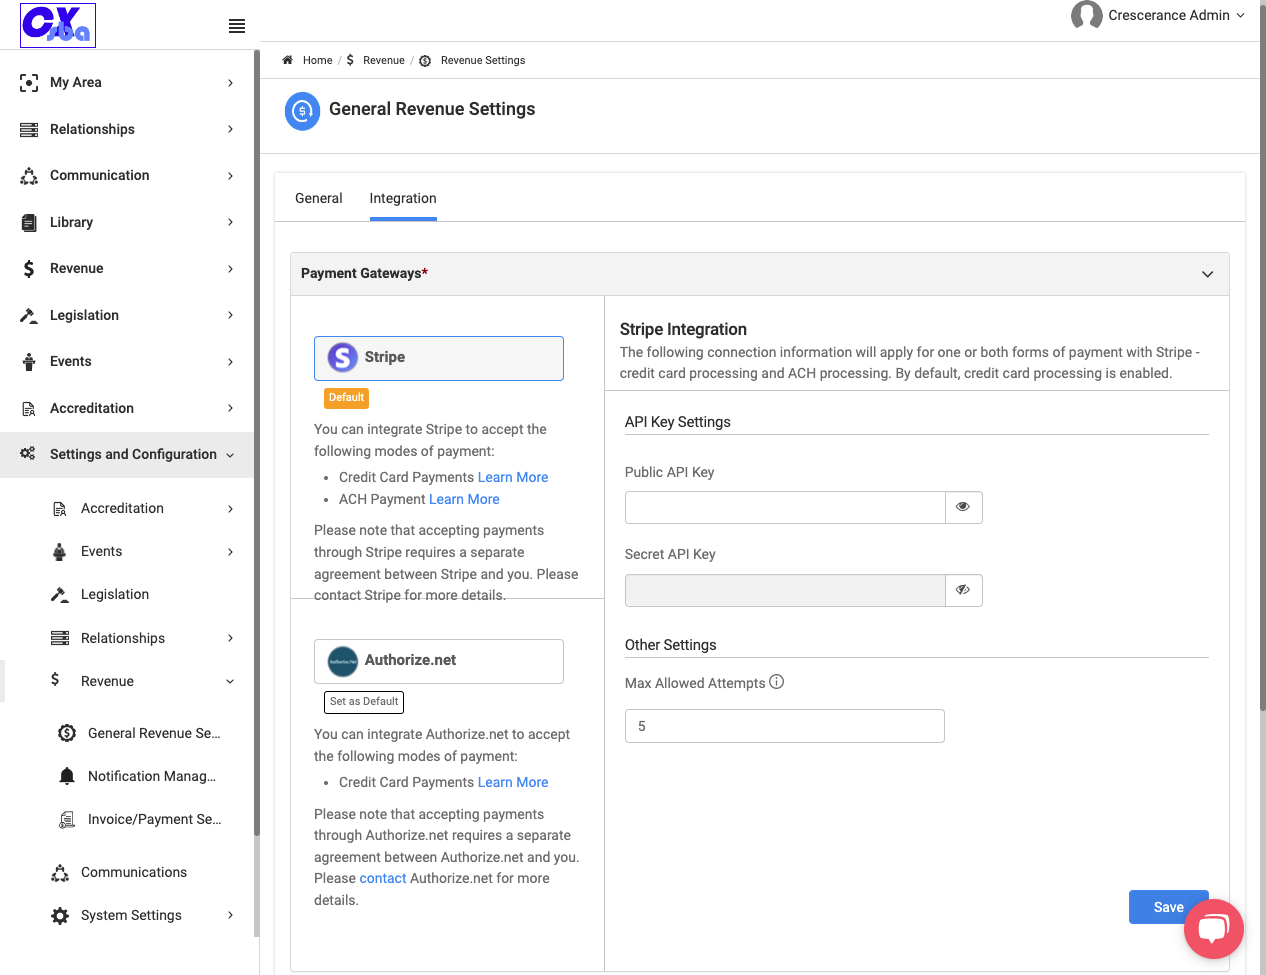
Task: Click the contact Authorize.net link
Action: coord(383,878)
